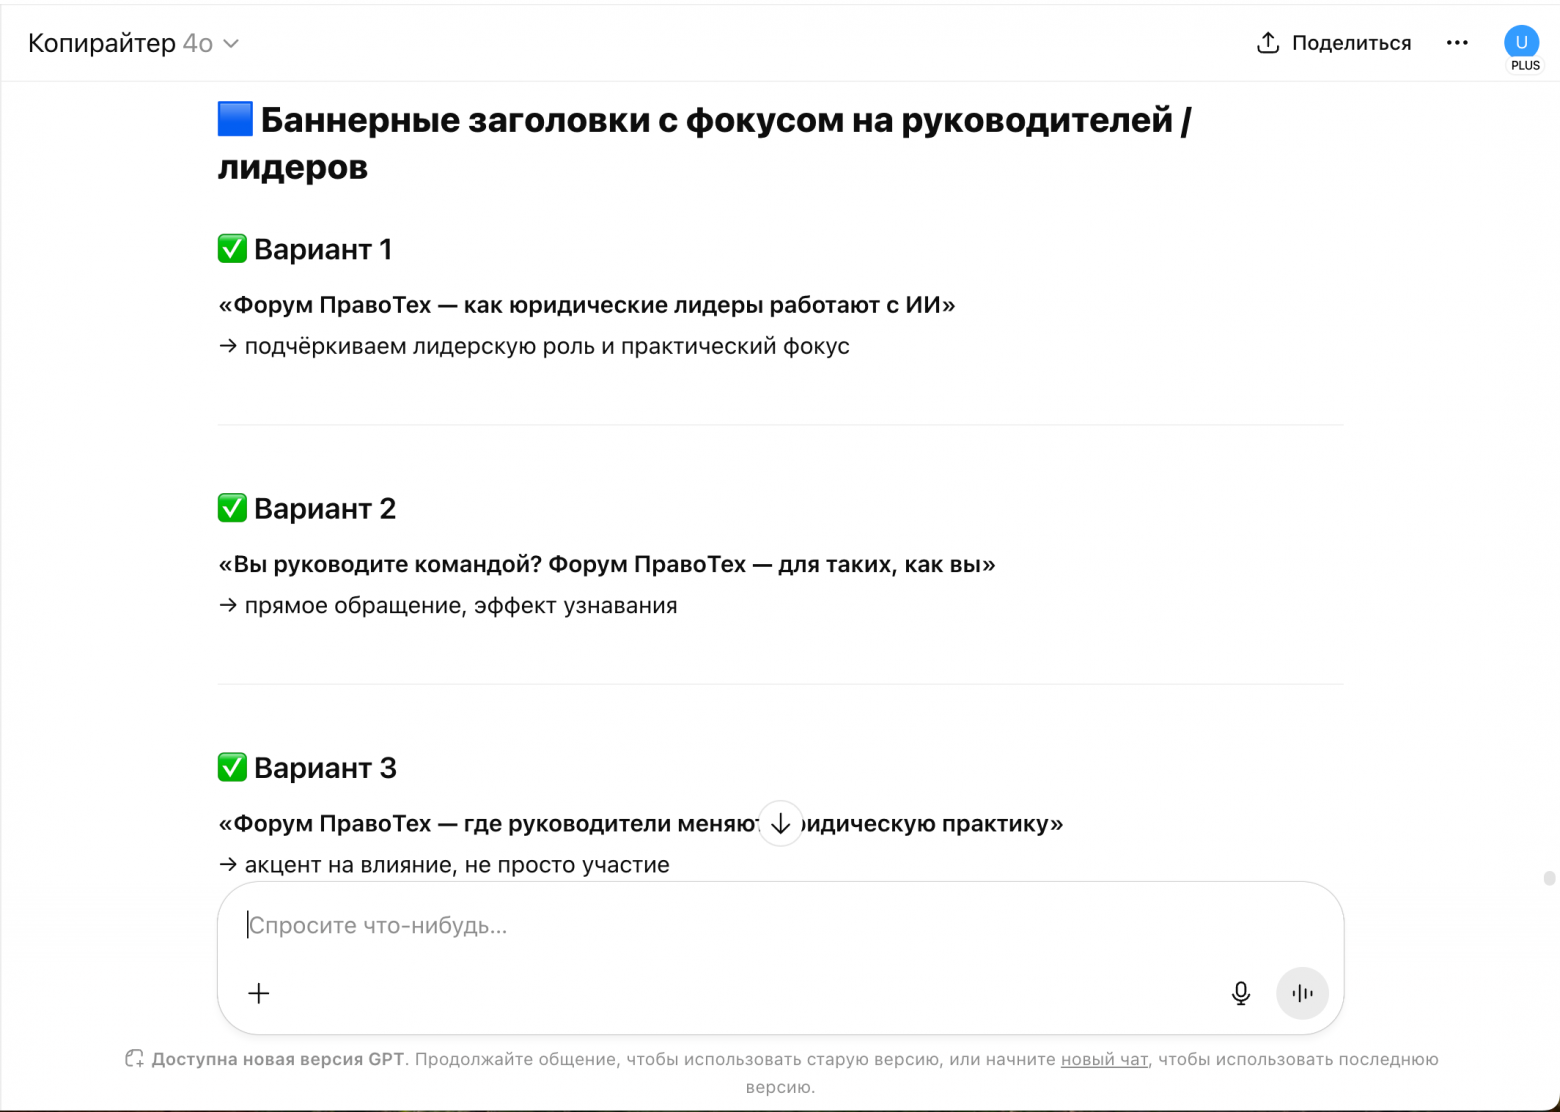Click the user avatar with PLUS badge
The height and width of the screenshot is (1112, 1560).
[x=1522, y=43]
